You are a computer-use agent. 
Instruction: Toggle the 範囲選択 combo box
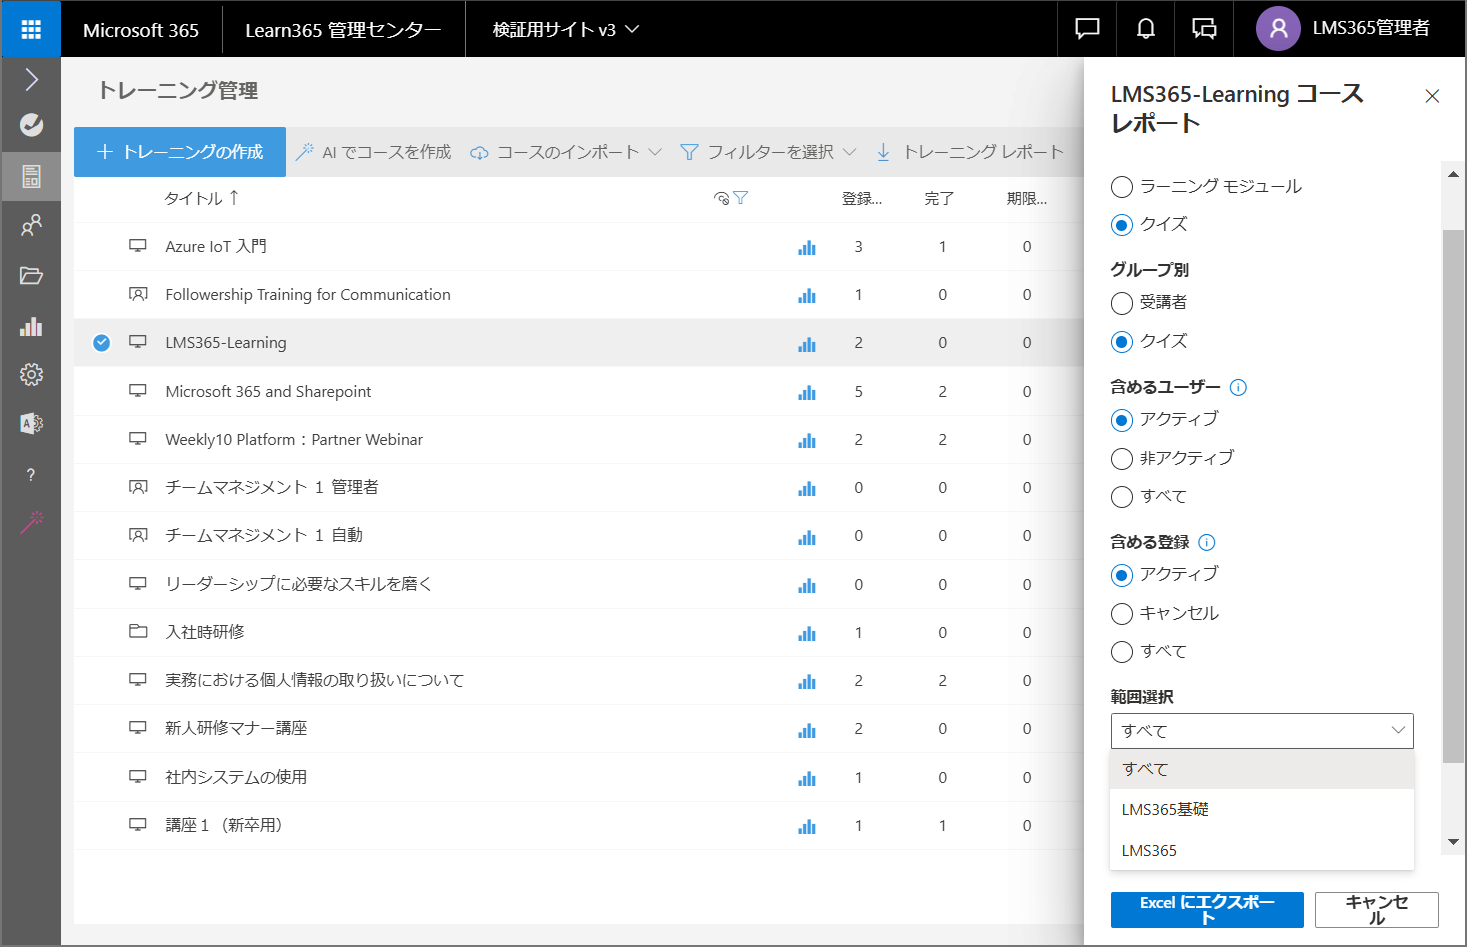pos(1262,731)
